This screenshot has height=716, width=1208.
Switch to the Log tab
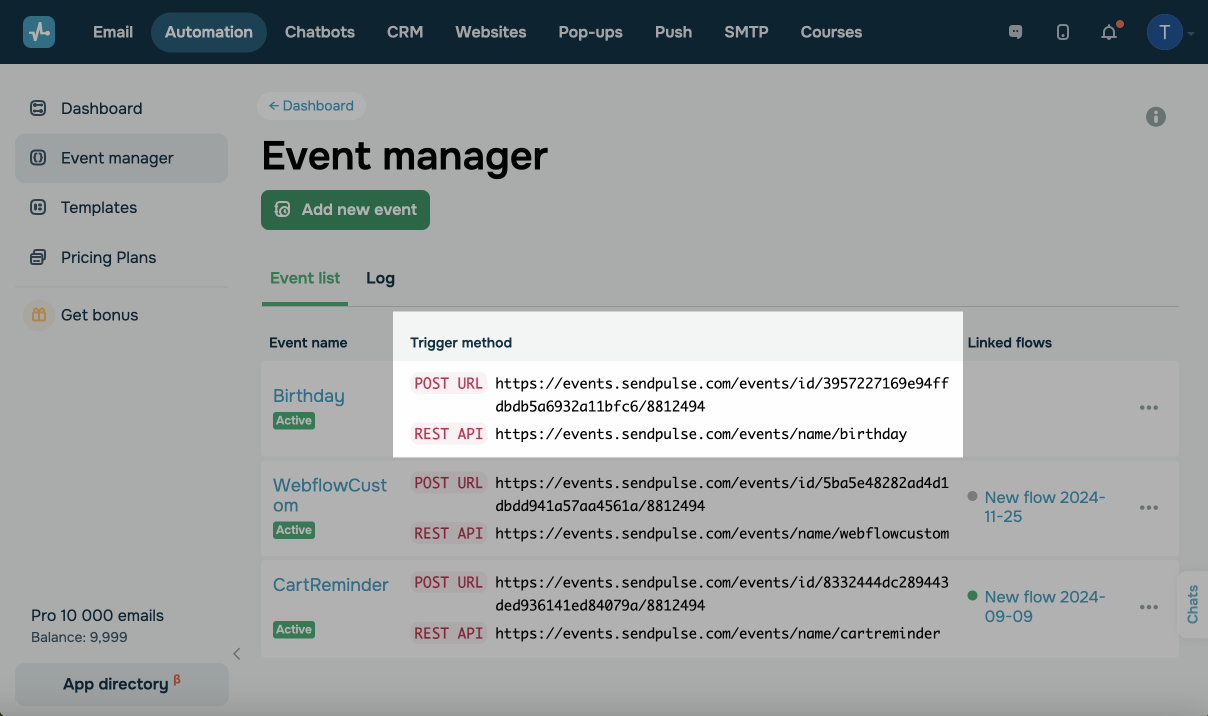pyautogui.click(x=380, y=279)
